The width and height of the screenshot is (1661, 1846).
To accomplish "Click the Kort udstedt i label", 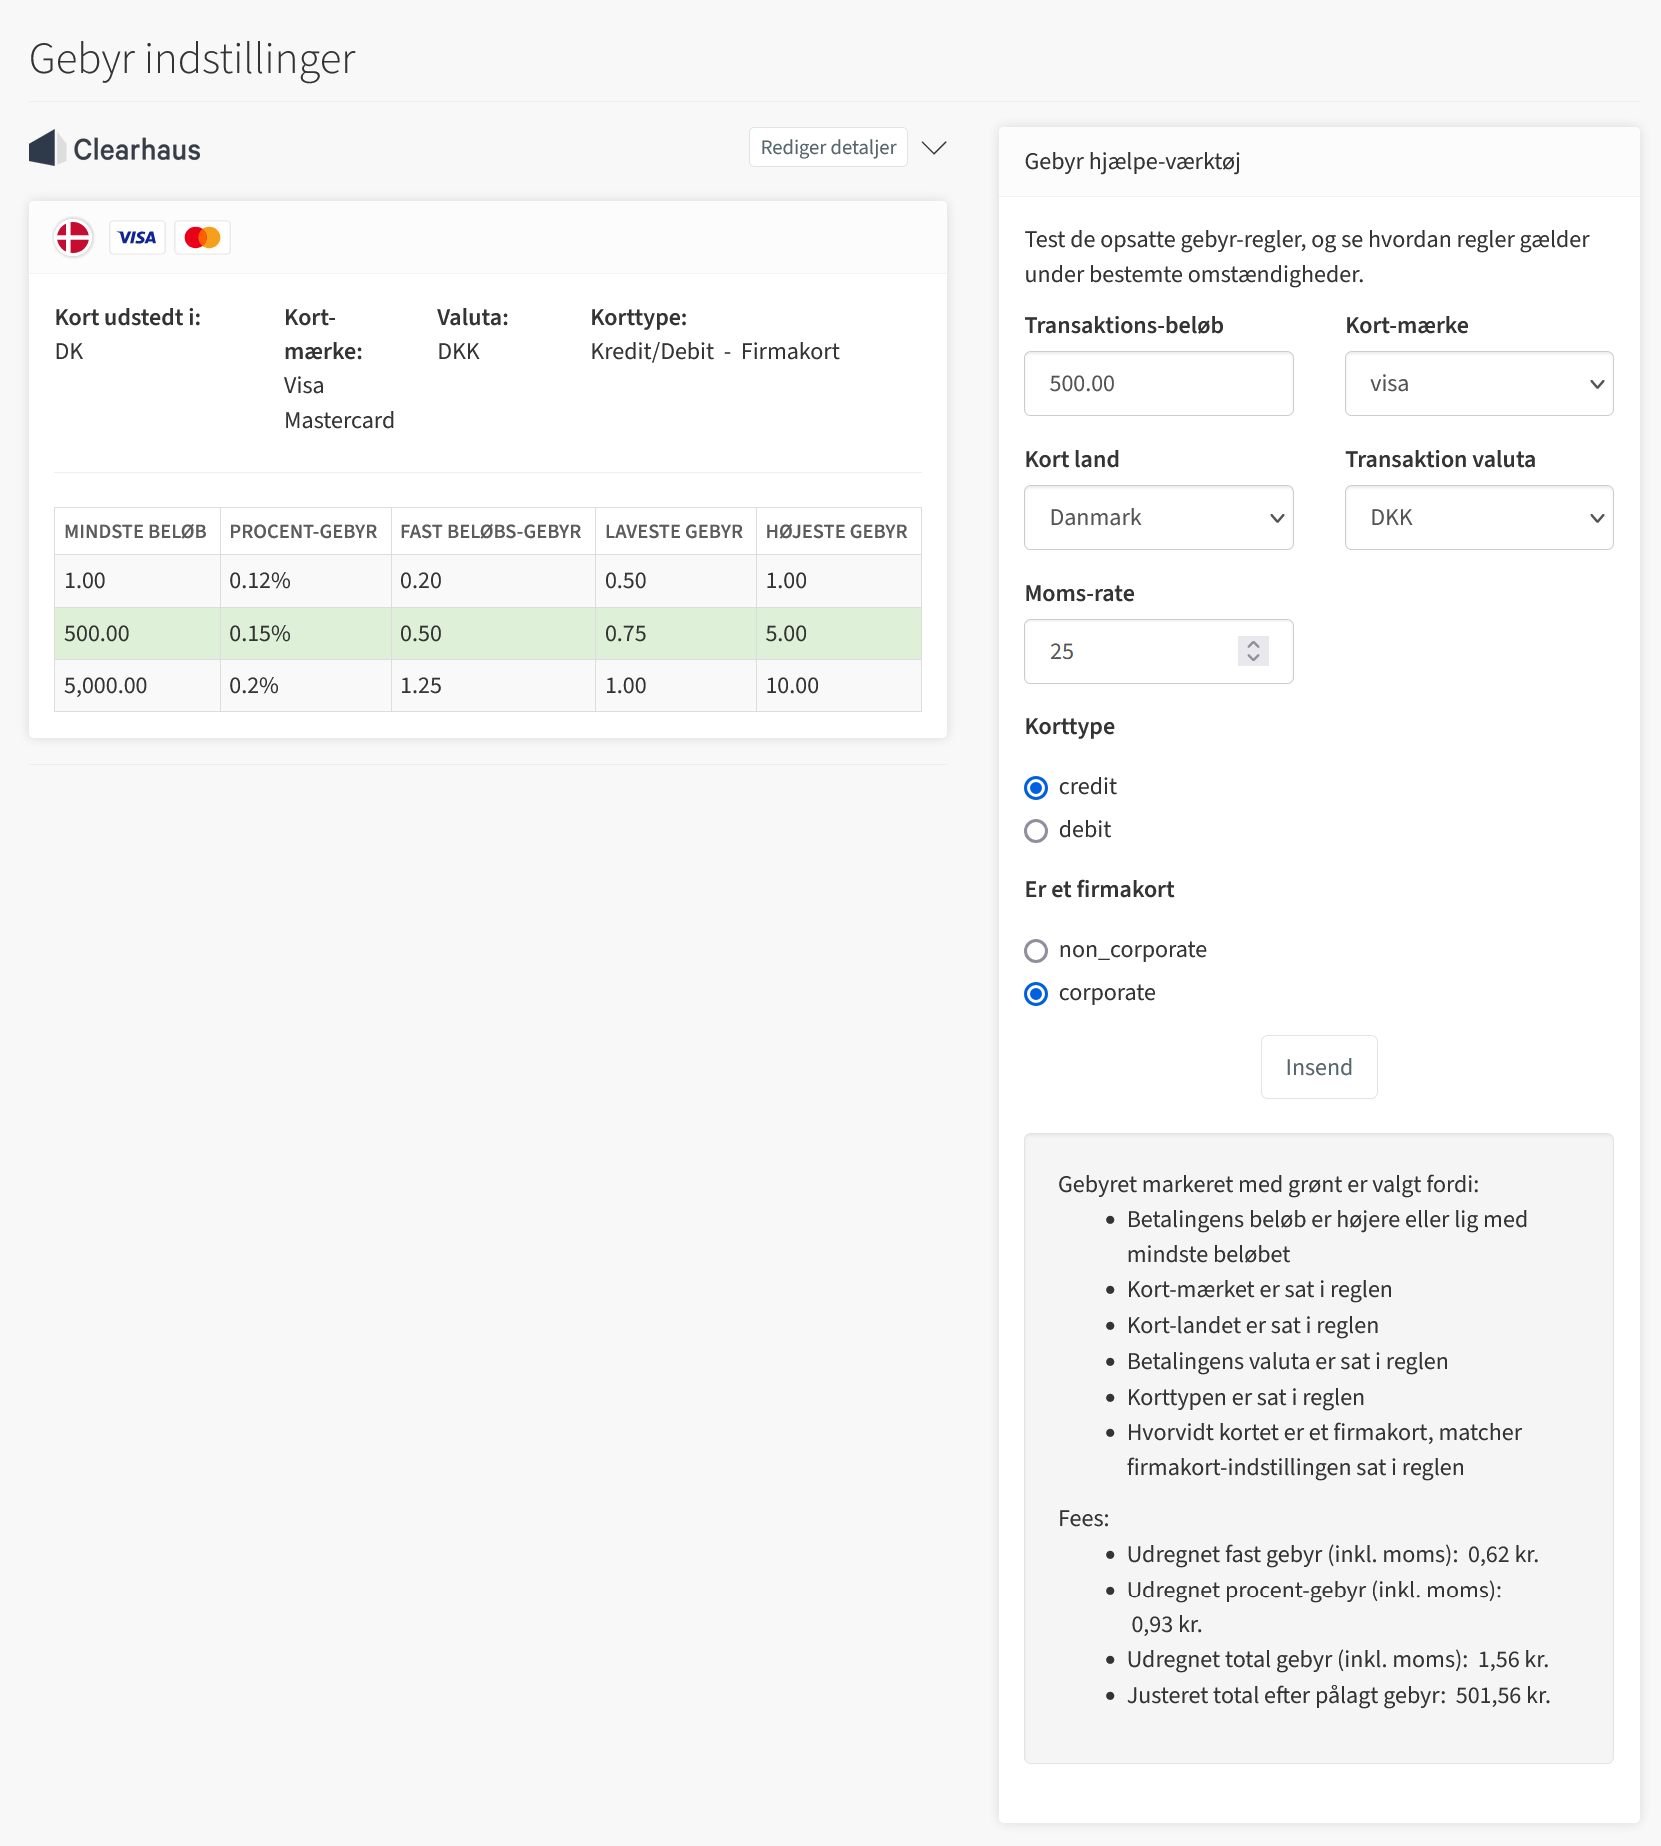I will [128, 317].
